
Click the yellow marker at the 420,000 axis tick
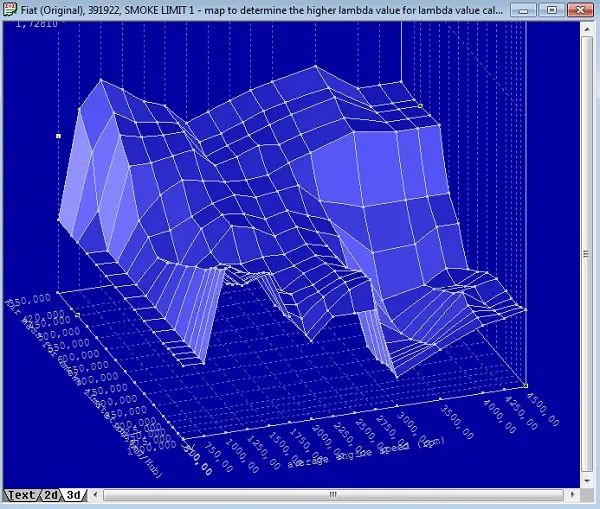click(x=78, y=314)
